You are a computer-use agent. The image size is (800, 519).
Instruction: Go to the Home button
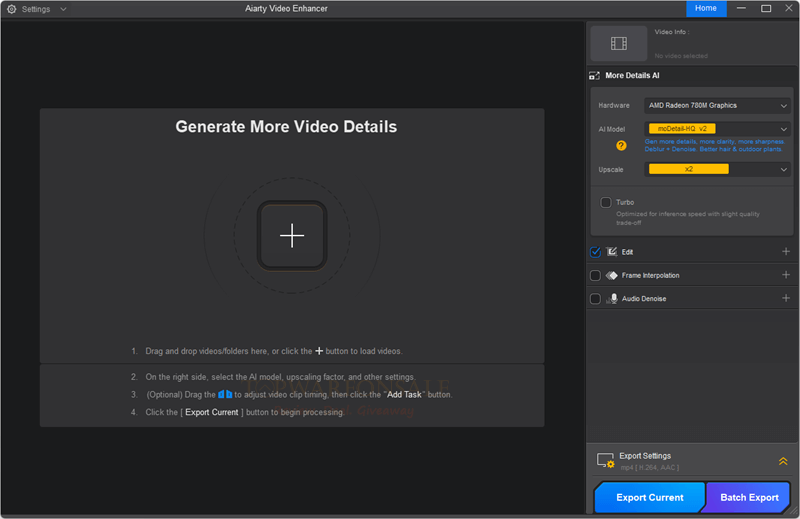(706, 8)
